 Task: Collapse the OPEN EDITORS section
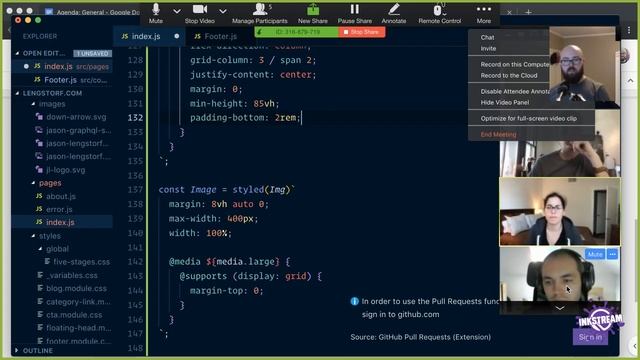coord(17,53)
